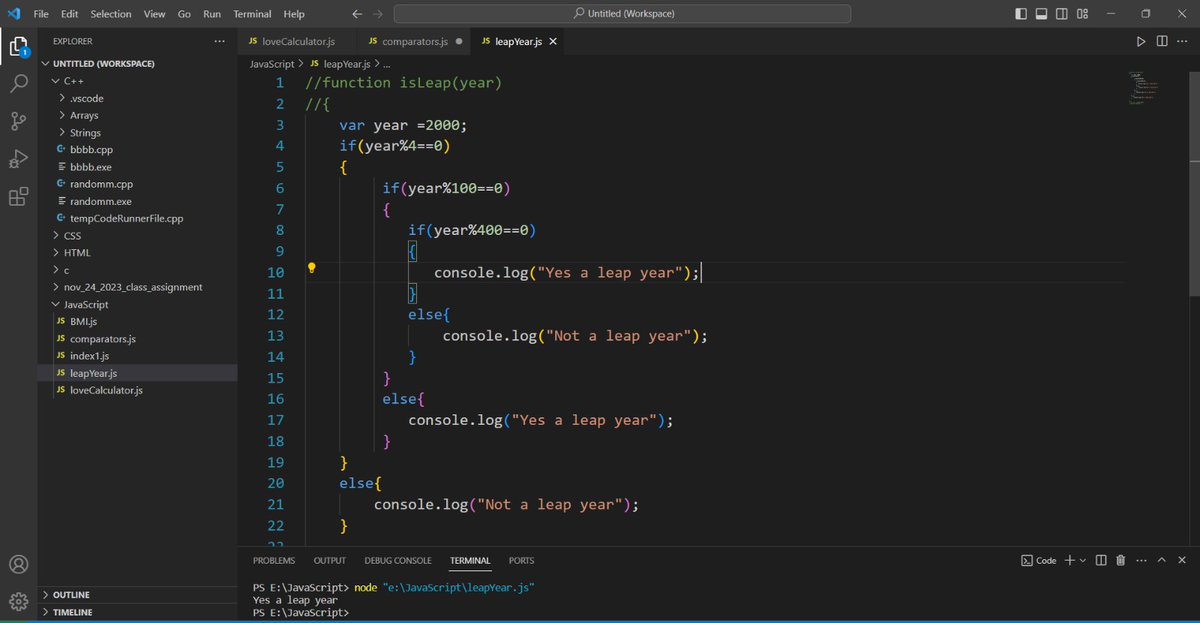1200x623 pixels.
Task: Expand the TIMELINE section
Action: (138, 611)
